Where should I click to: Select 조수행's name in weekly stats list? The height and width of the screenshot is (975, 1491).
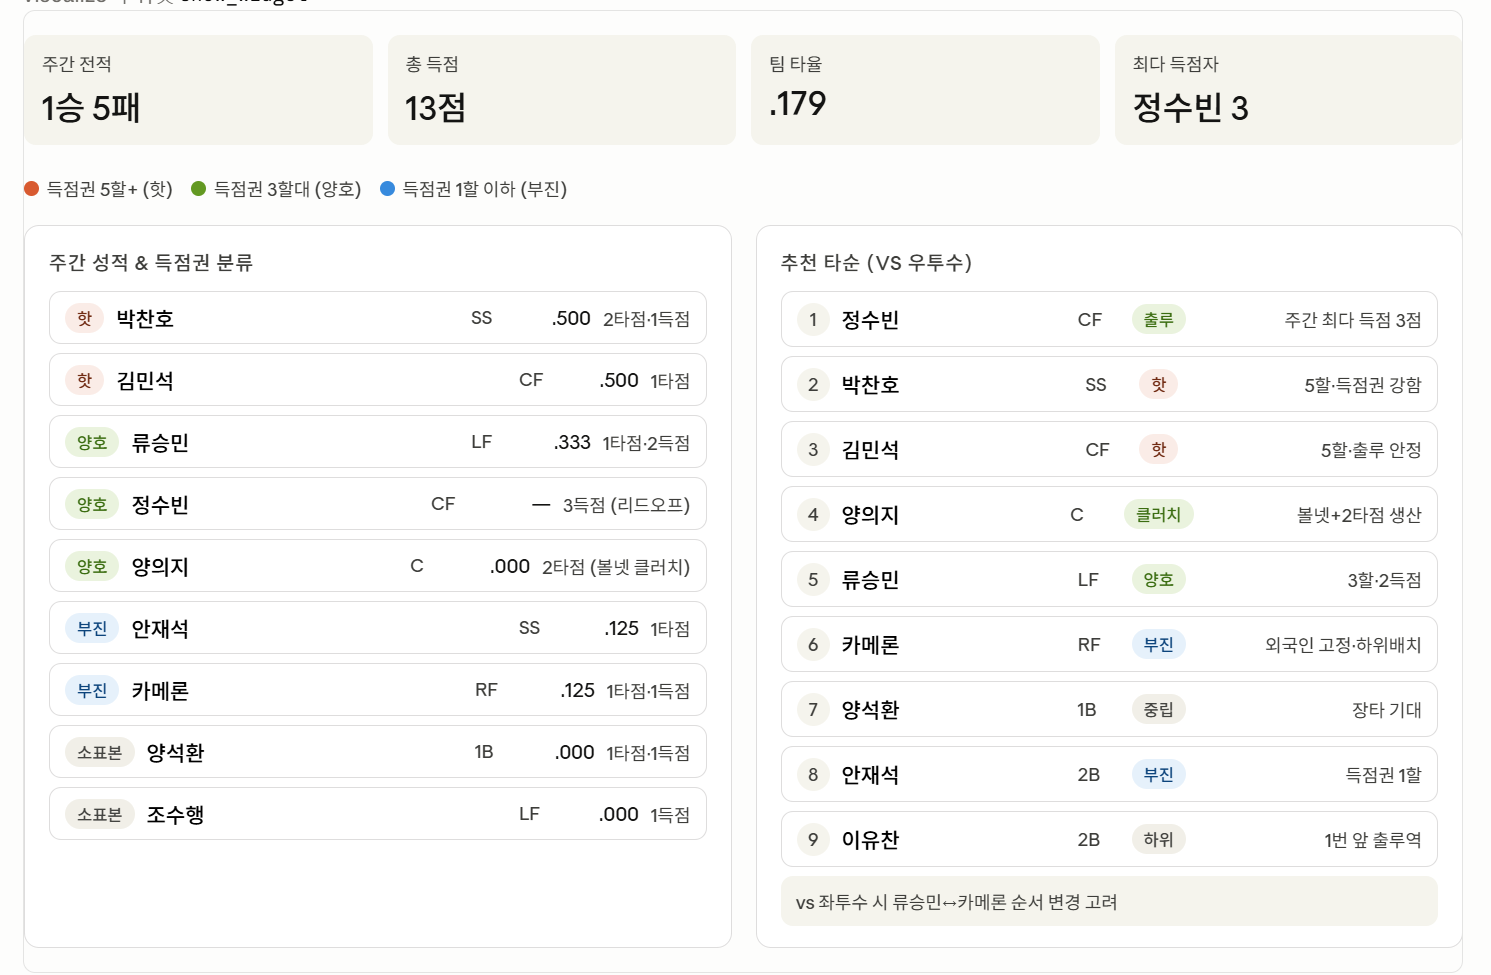click(175, 815)
